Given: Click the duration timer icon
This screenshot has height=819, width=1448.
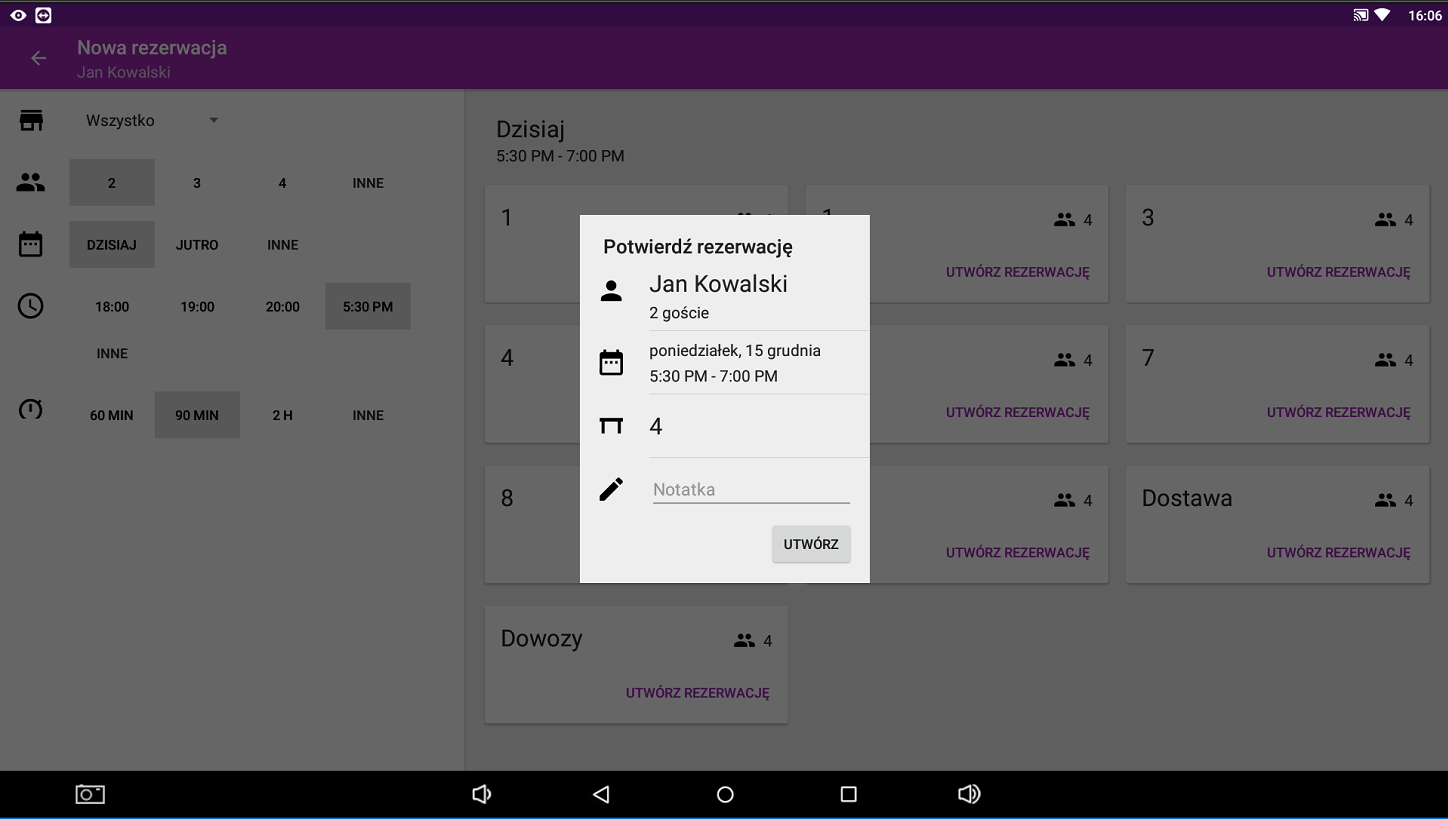Looking at the screenshot, I should tap(31, 409).
